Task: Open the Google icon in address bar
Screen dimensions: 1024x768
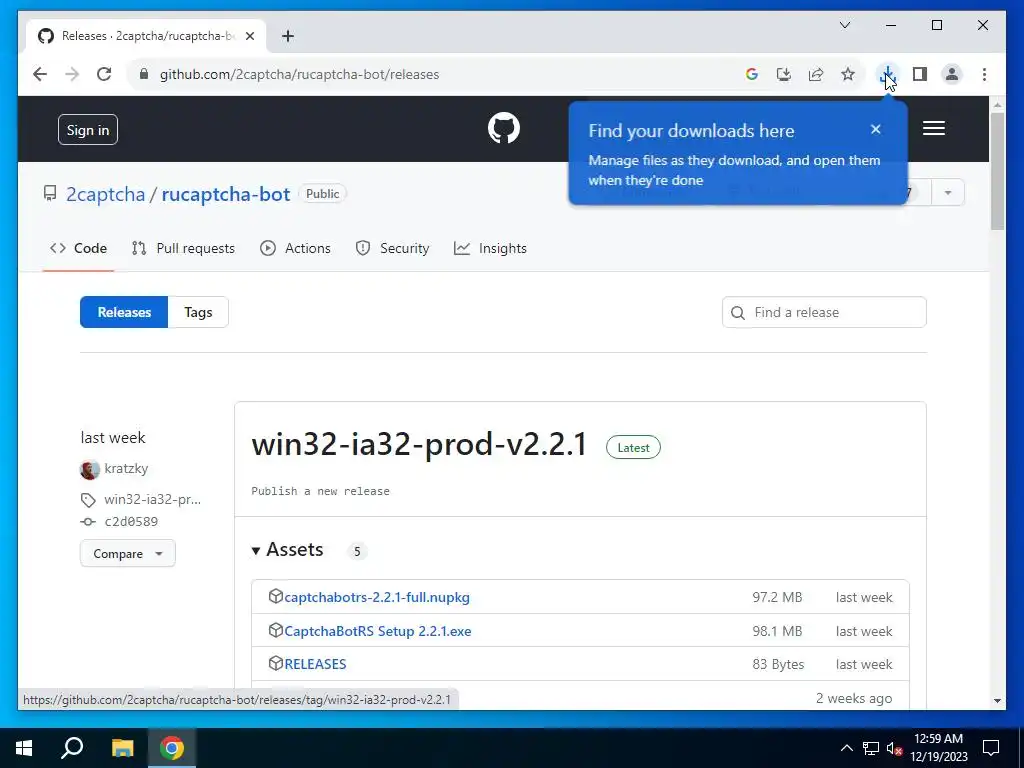Action: pos(752,74)
